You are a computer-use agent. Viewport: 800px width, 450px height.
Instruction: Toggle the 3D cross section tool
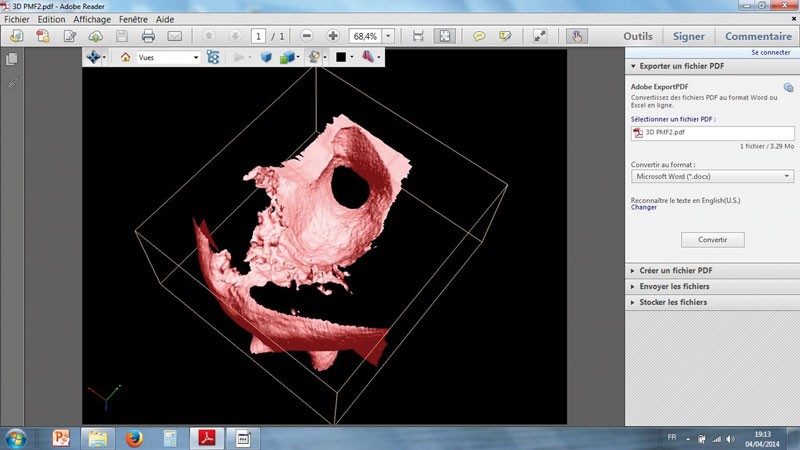367,57
